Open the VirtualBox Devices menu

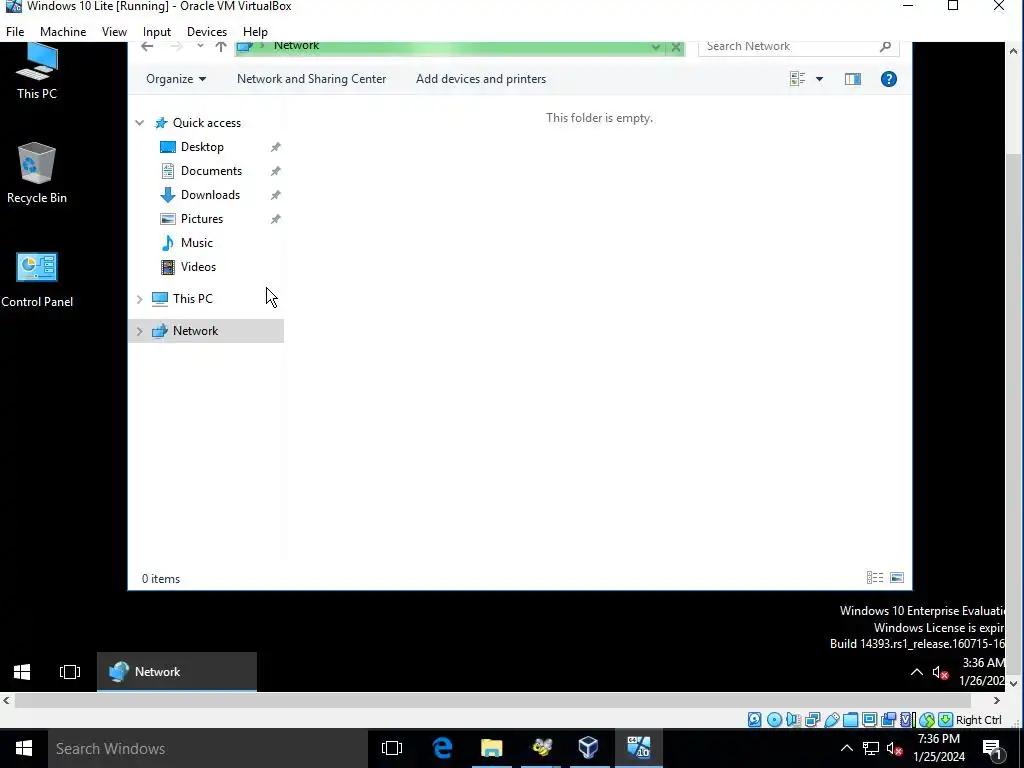(x=207, y=31)
